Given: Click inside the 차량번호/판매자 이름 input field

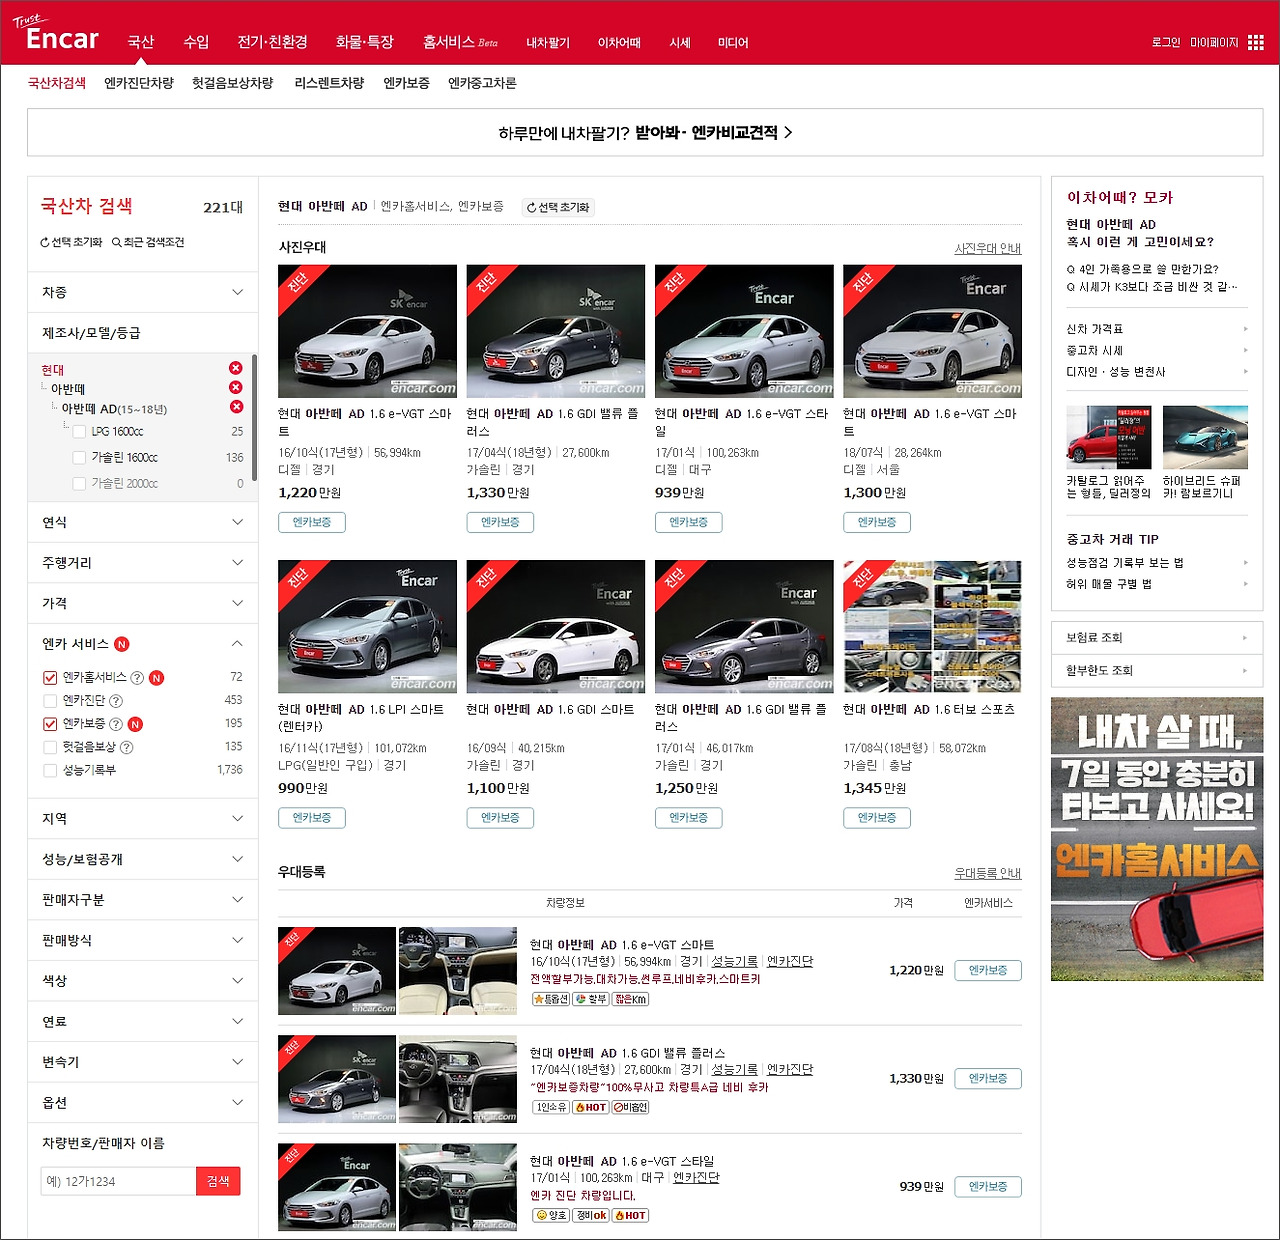Looking at the screenshot, I should point(118,1181).
